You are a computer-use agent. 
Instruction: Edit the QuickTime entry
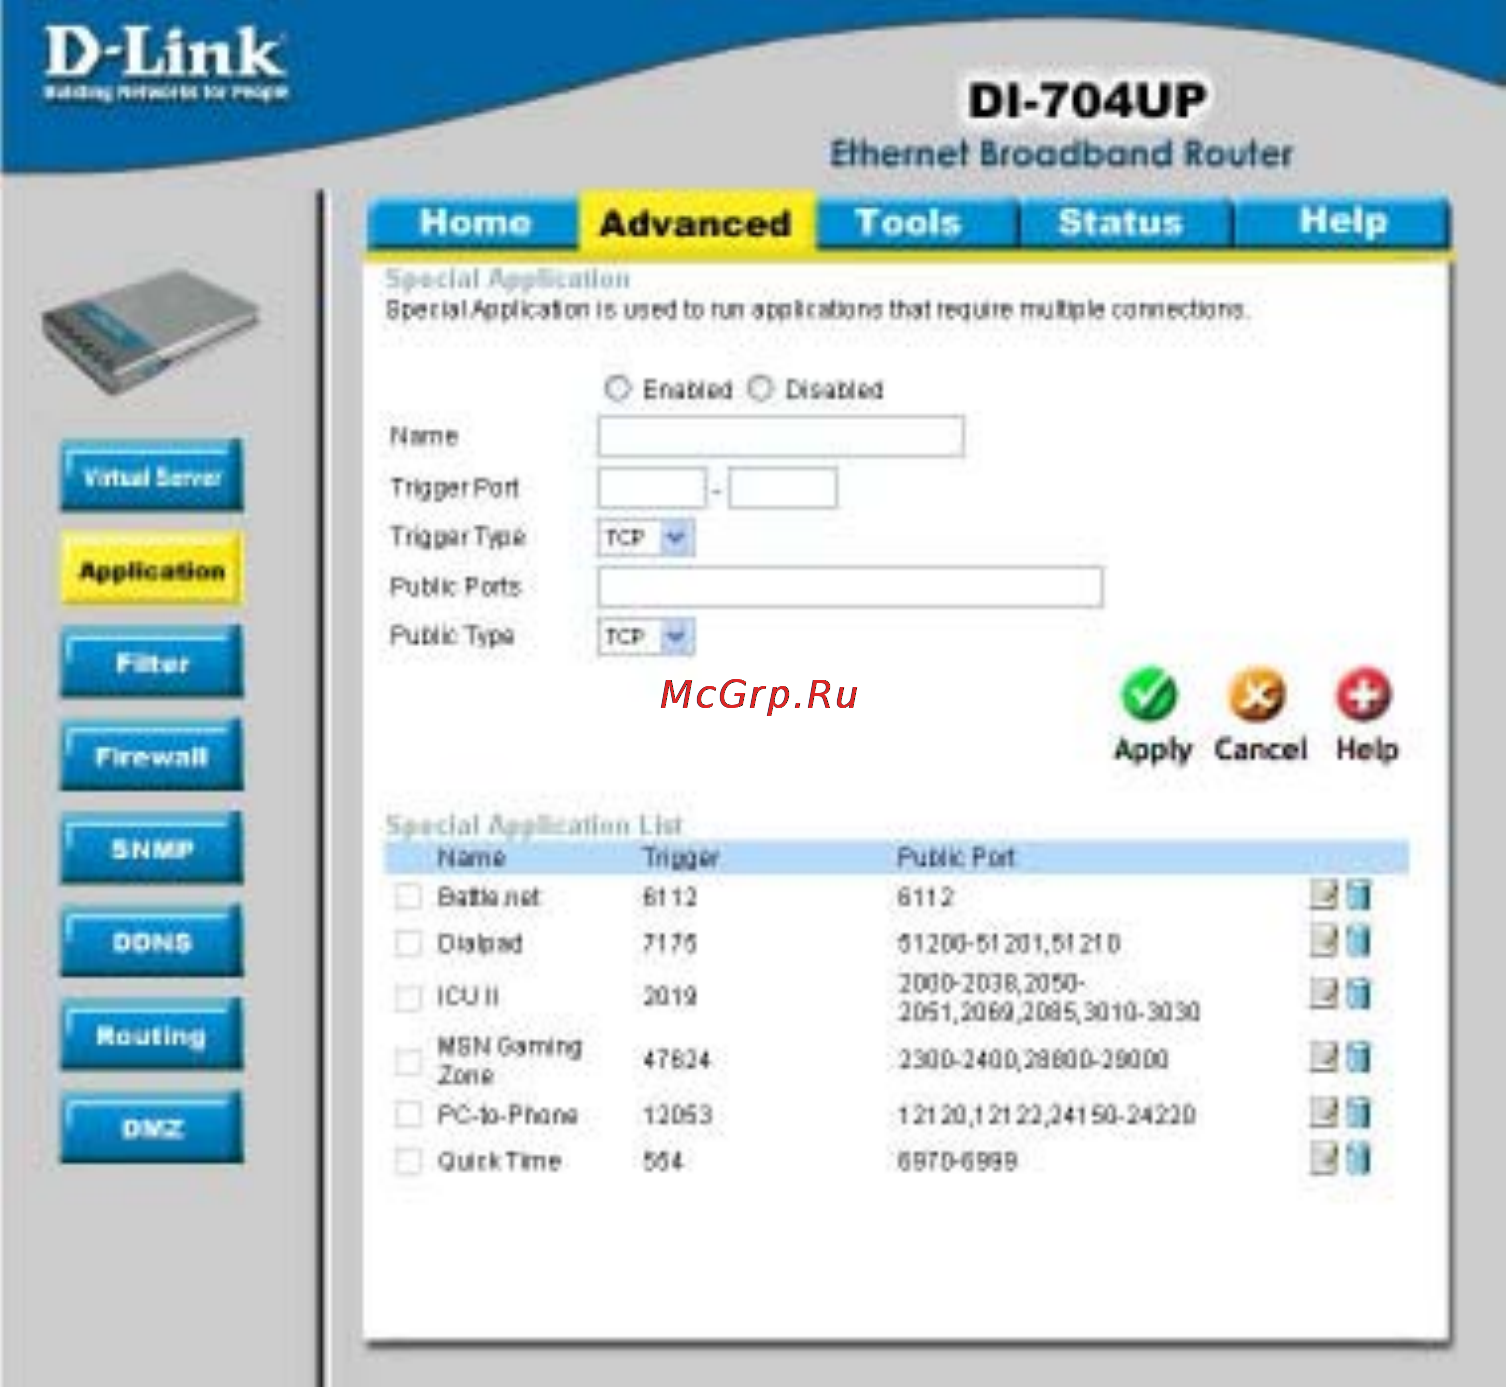click(1324, 1159)
